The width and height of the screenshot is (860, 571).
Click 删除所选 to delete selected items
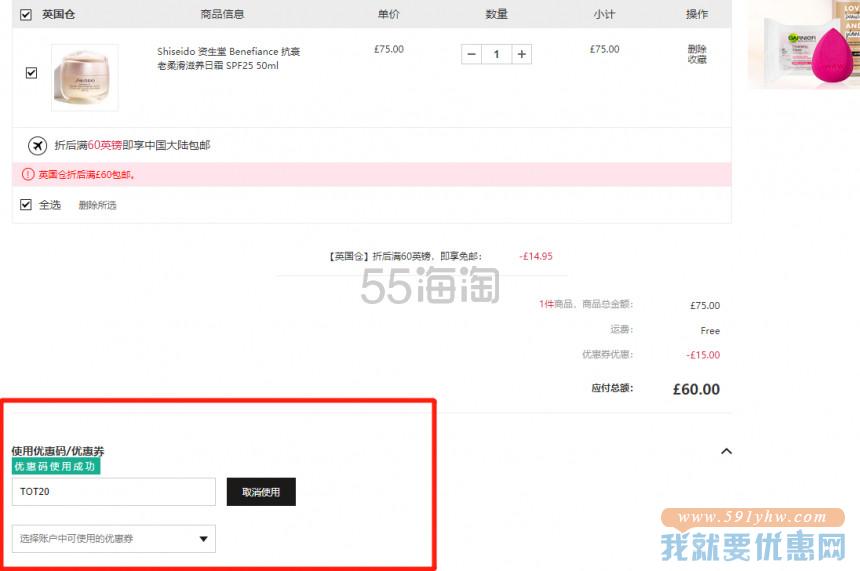(98, 205)
